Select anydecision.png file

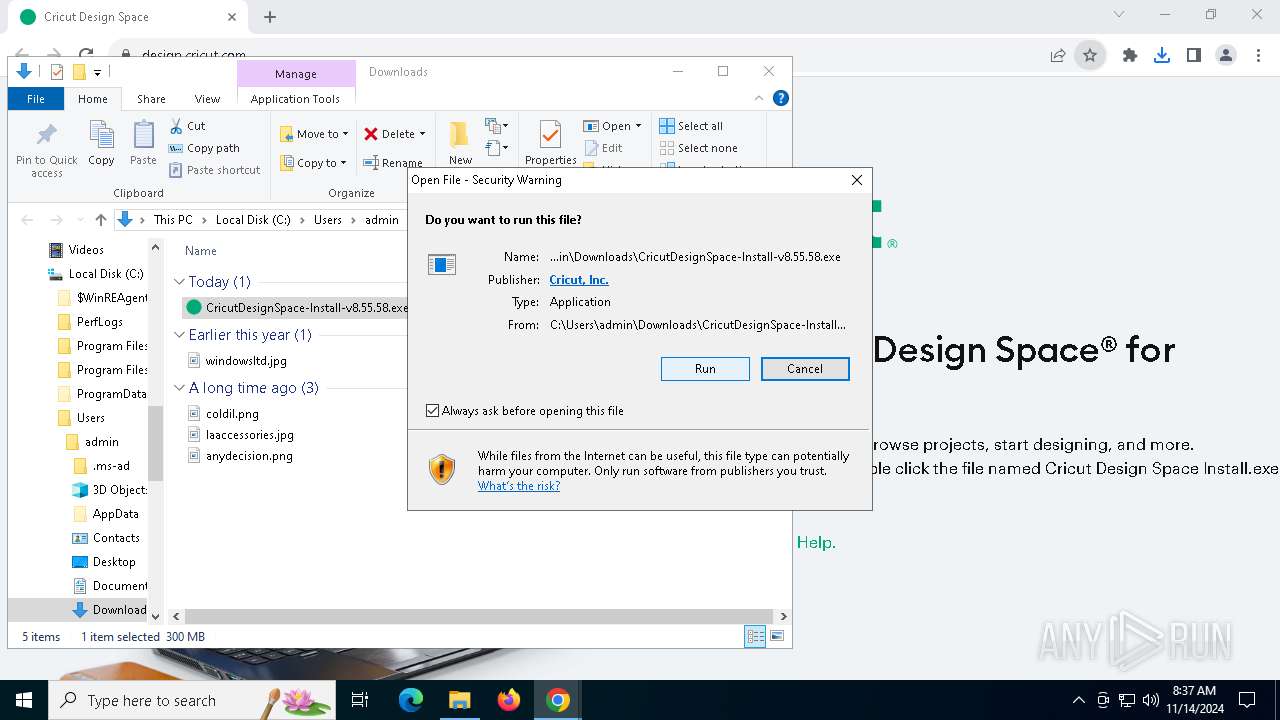249,456
